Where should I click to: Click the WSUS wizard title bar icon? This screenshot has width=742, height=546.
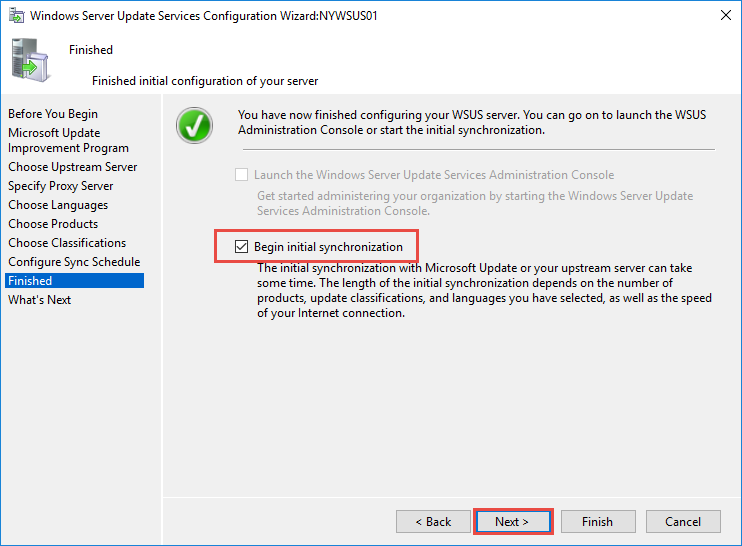tap(17, 15)
